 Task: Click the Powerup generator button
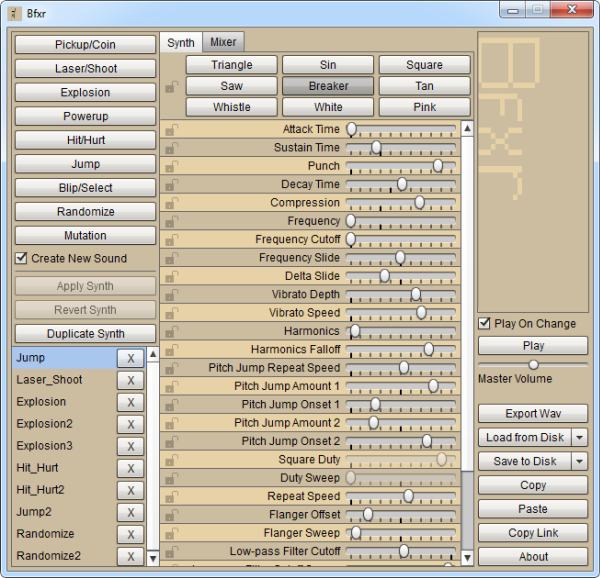(x=85, y=116)
